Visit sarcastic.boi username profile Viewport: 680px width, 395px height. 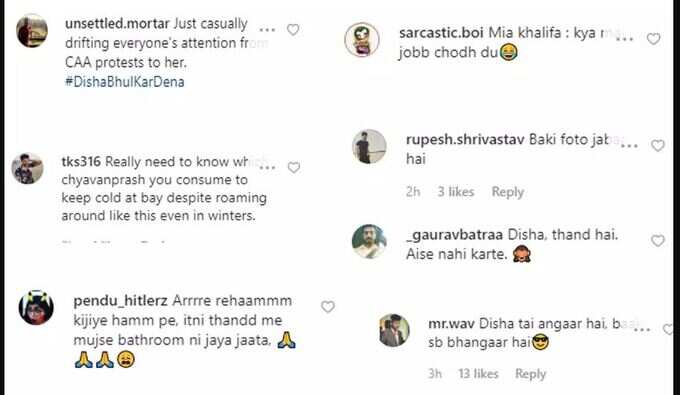pyautogui.click(x=441, y=33)
